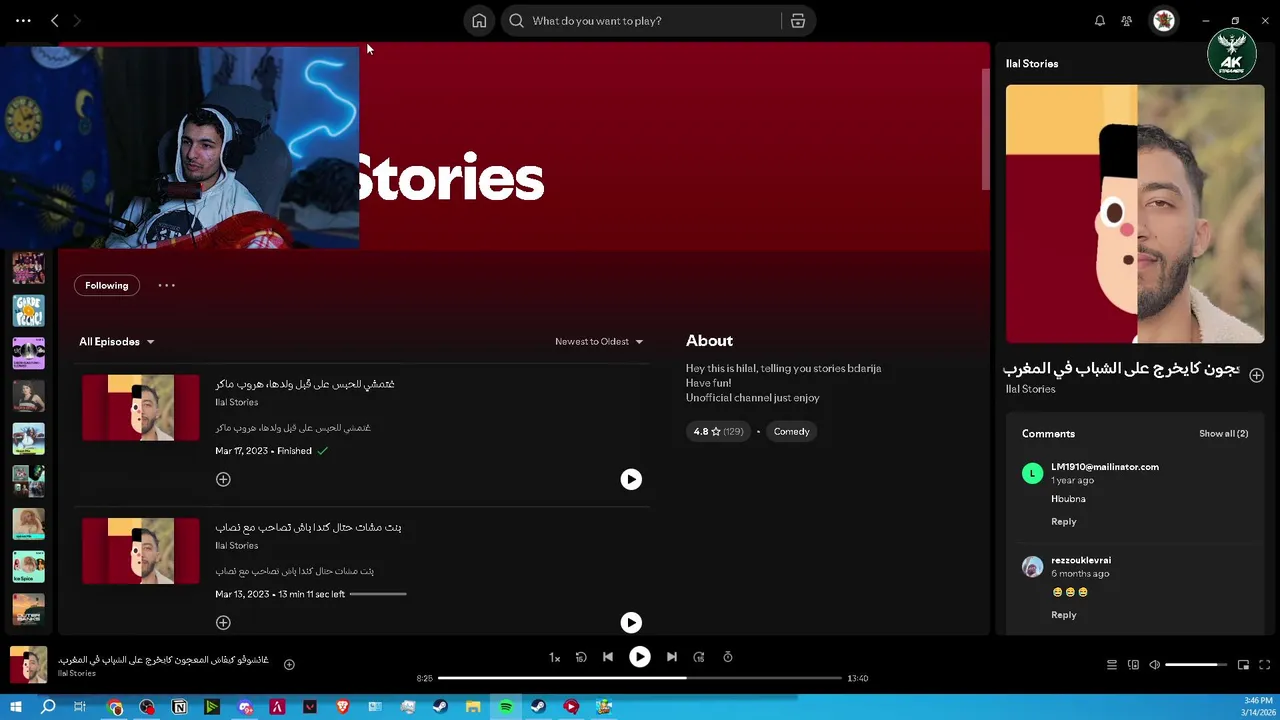Open Ilal Stories link in now-playing bar

coord(77,674)
